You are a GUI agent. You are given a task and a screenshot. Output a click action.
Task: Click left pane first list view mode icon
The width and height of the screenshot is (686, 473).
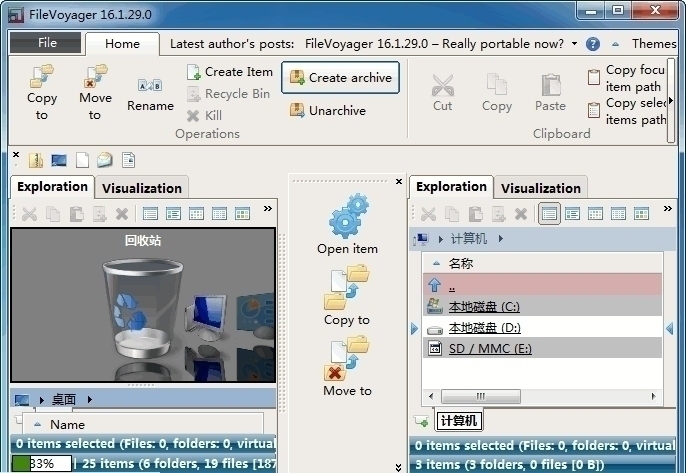tap(150, 214)
